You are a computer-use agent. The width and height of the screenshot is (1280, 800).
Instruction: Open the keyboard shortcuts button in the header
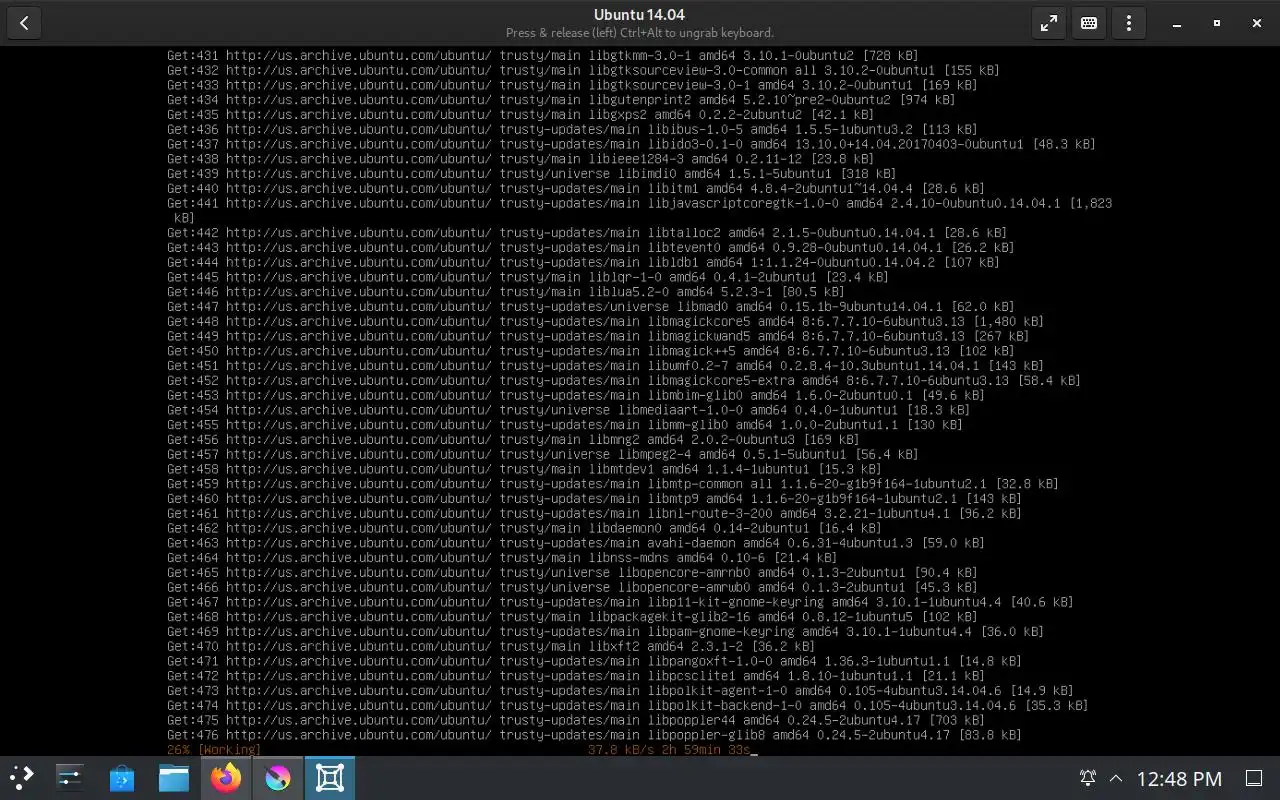click(1089, 23)
